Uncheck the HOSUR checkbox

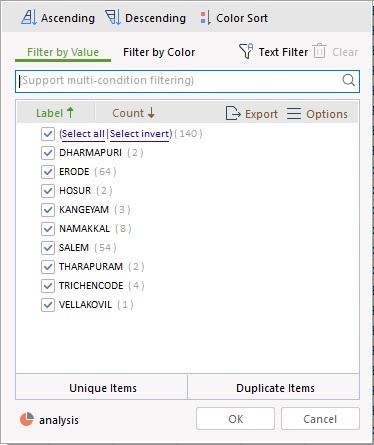tap(48, 191)
